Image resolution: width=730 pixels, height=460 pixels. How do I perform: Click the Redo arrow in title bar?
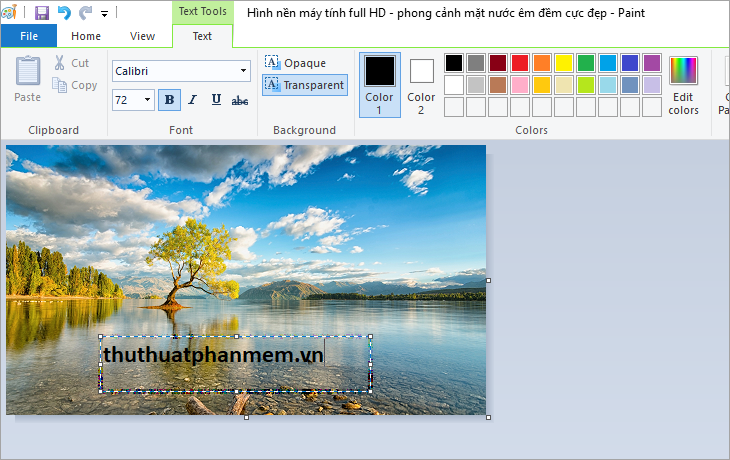click(x=85, y=13)
